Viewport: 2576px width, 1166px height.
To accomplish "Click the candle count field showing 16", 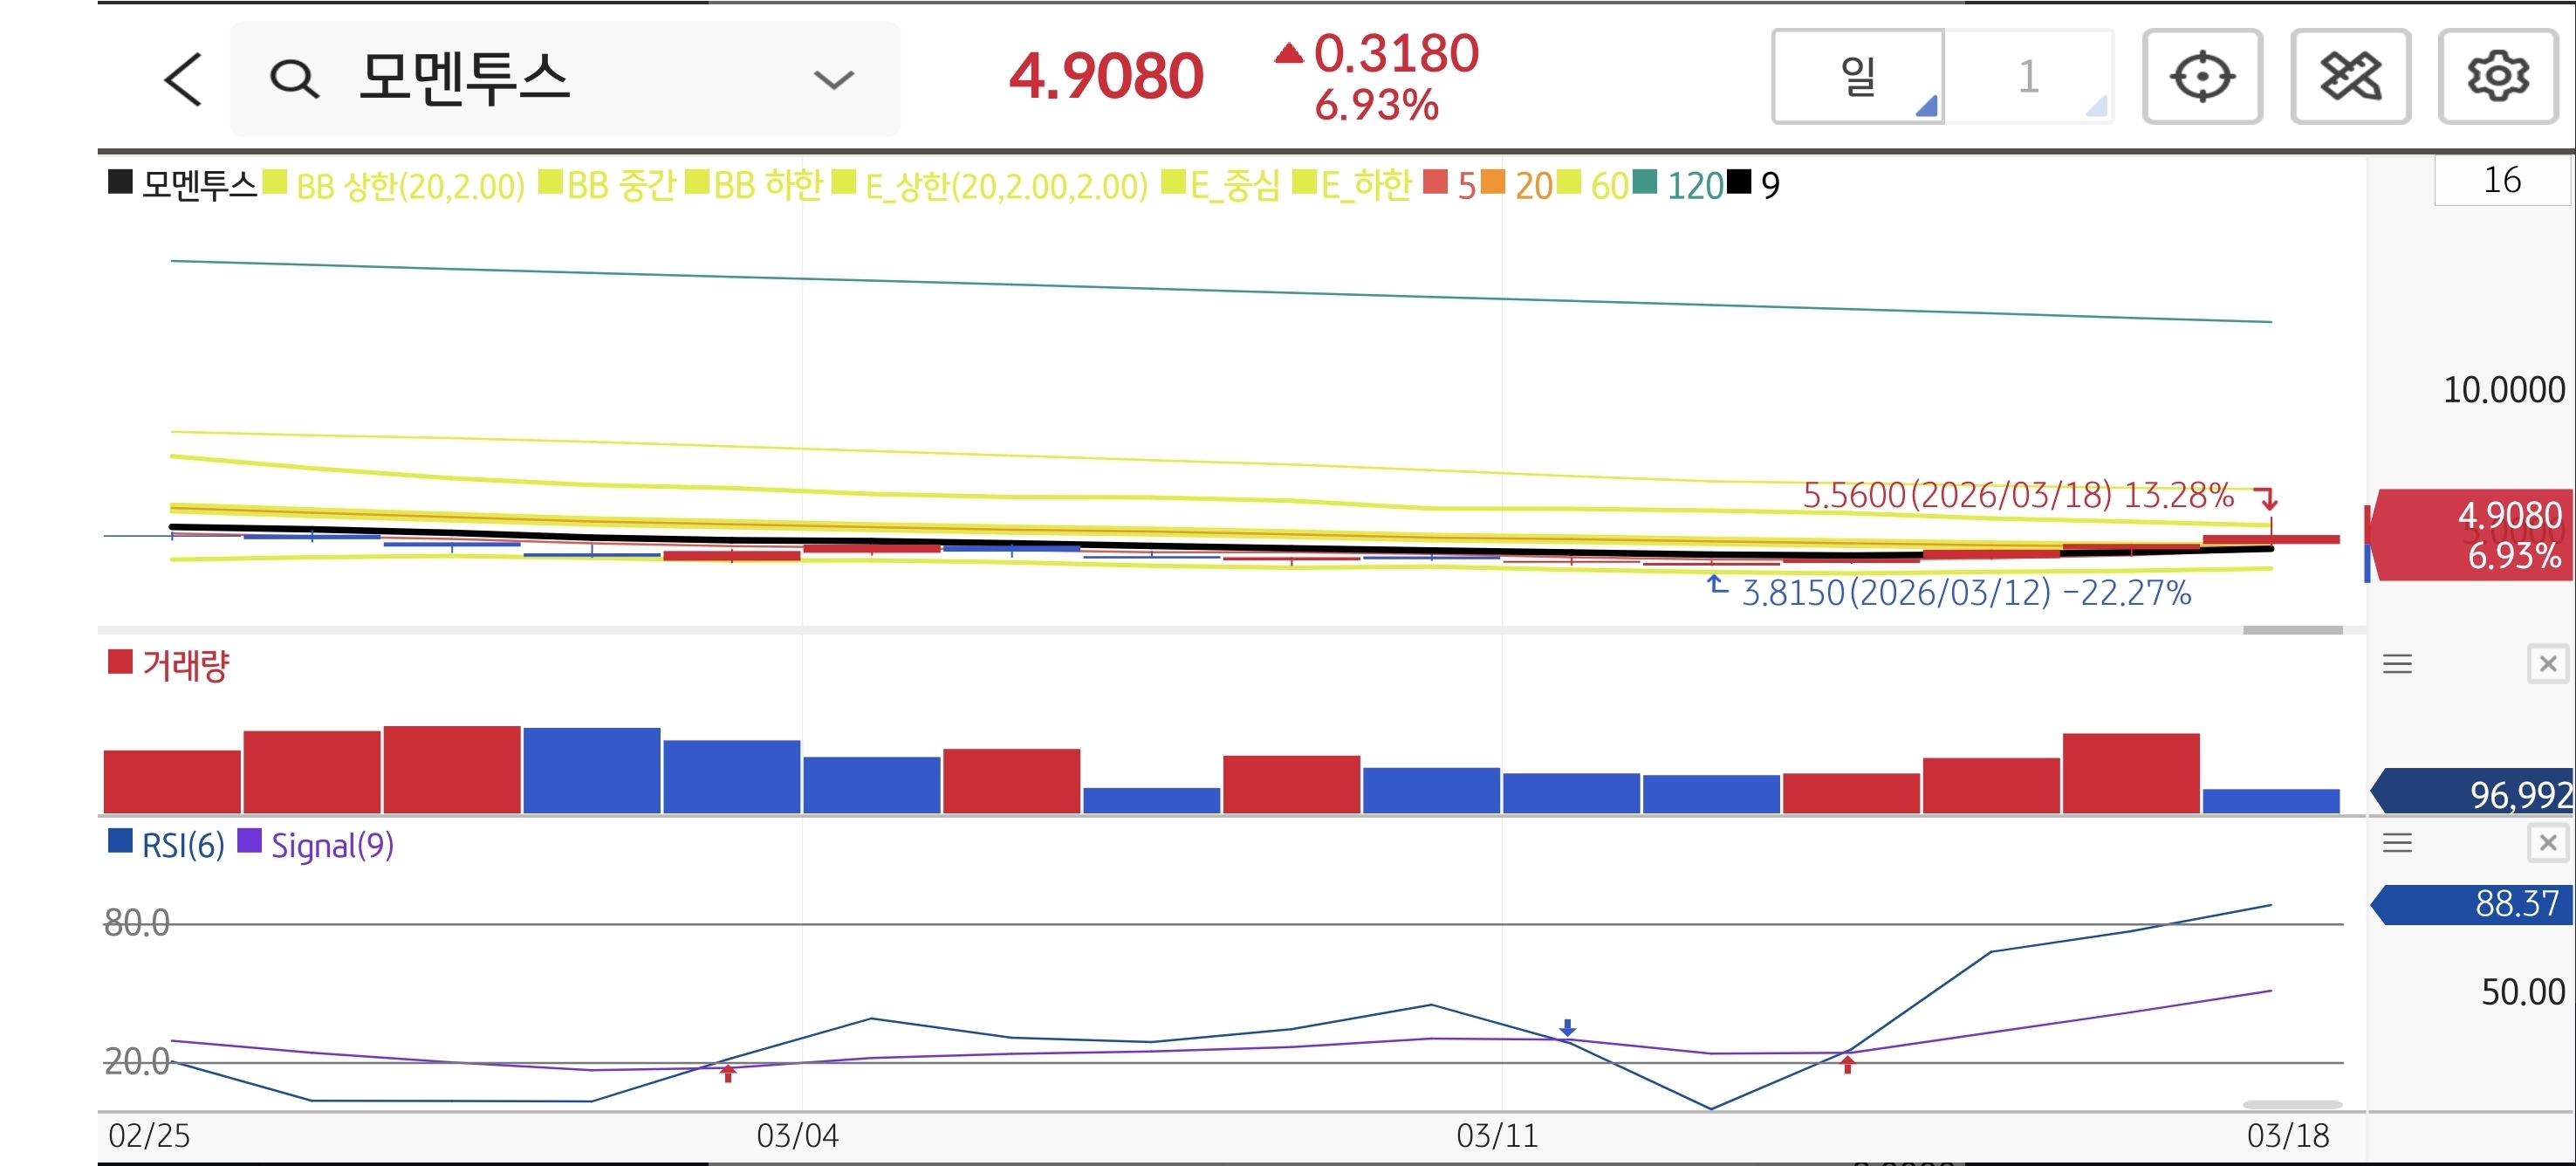I will coord(2501,181).
